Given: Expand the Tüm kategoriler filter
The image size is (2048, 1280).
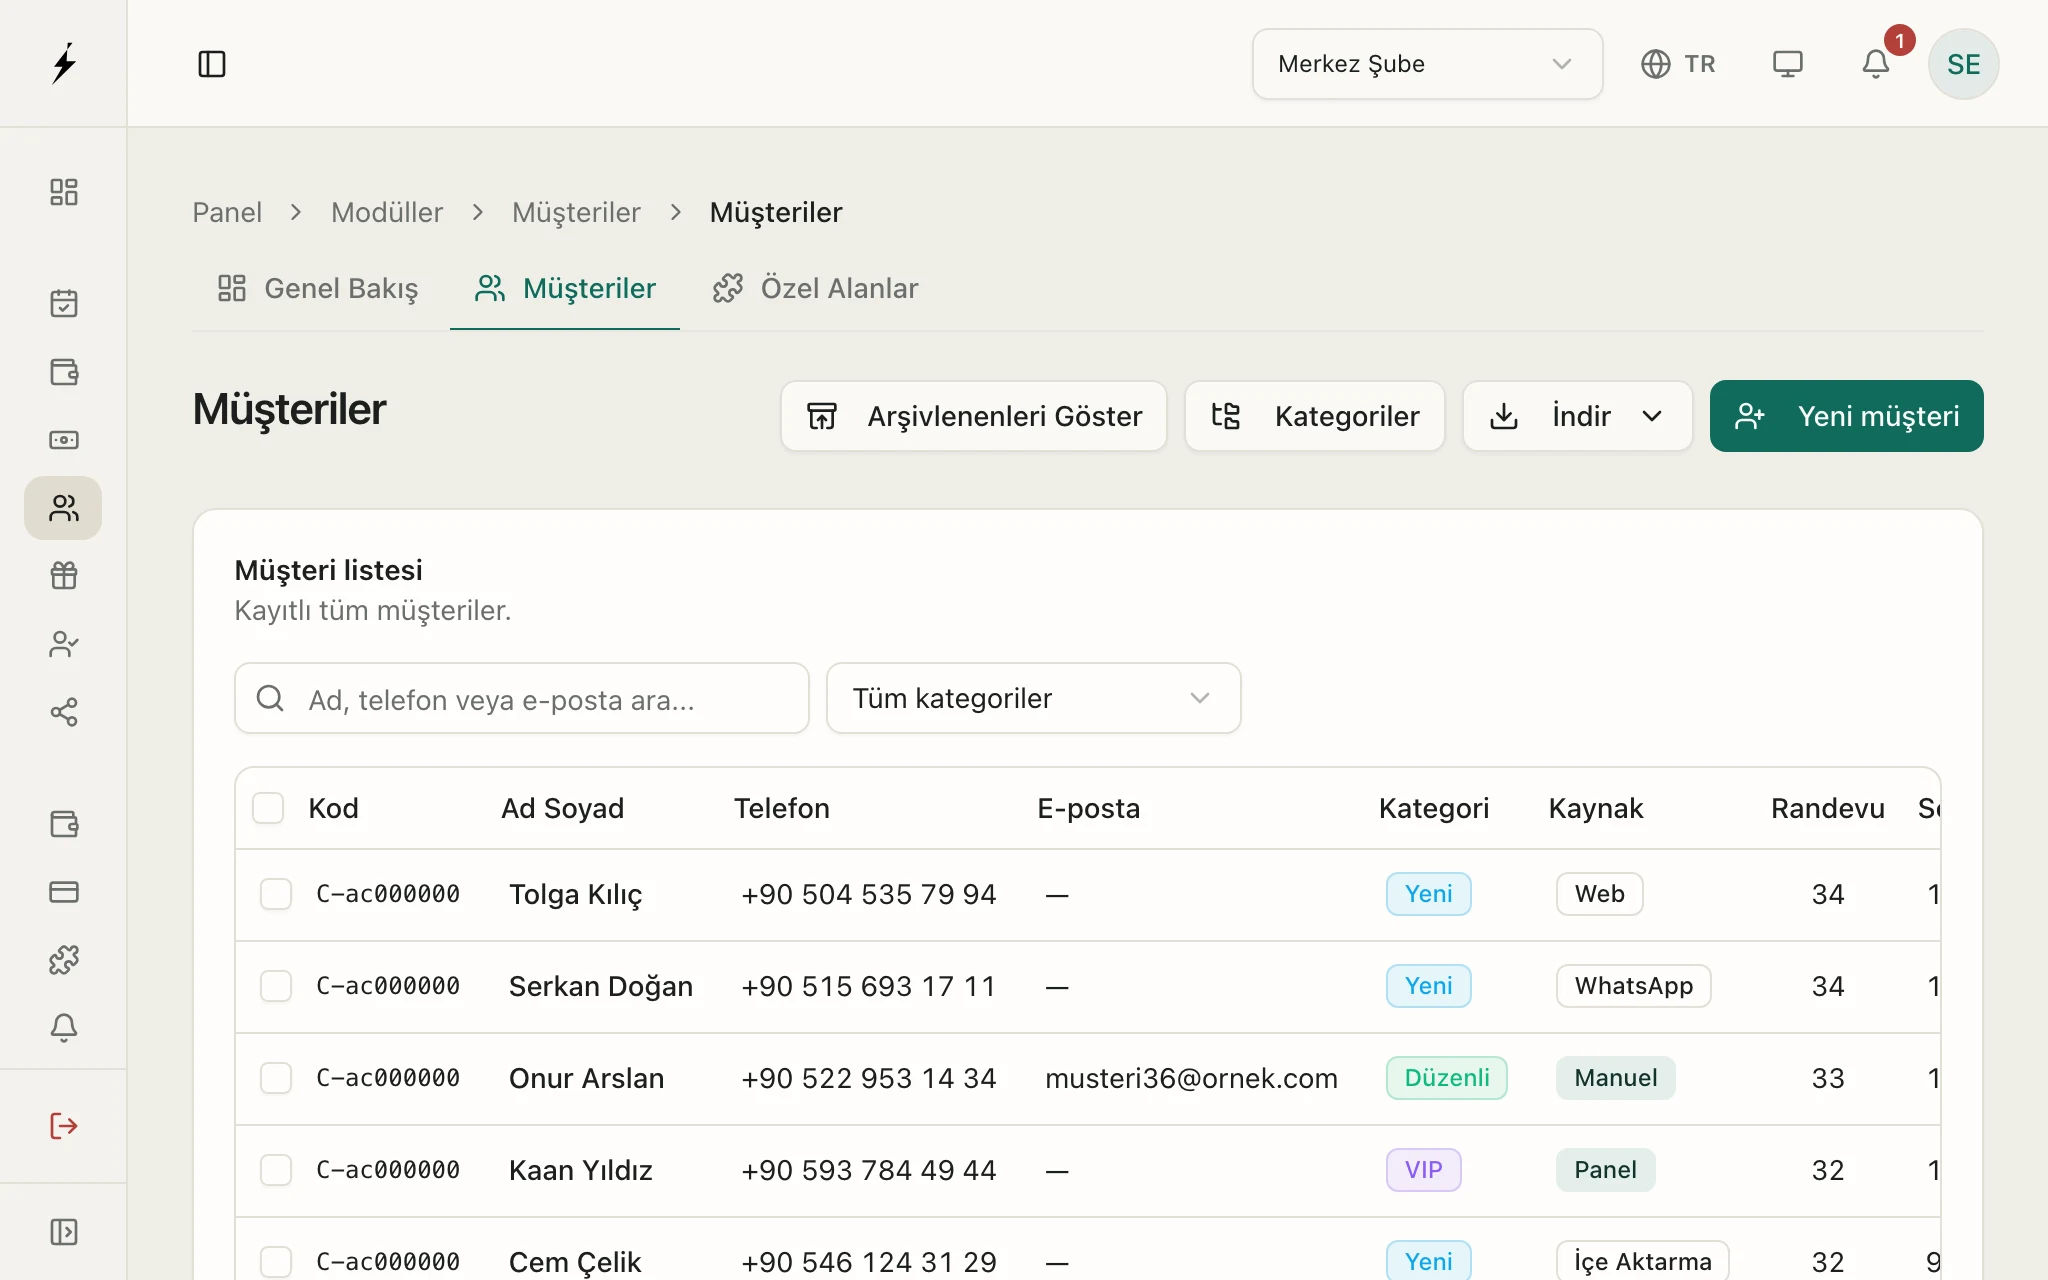Looking at the screenshot, I should click(x=1033, y=698).
